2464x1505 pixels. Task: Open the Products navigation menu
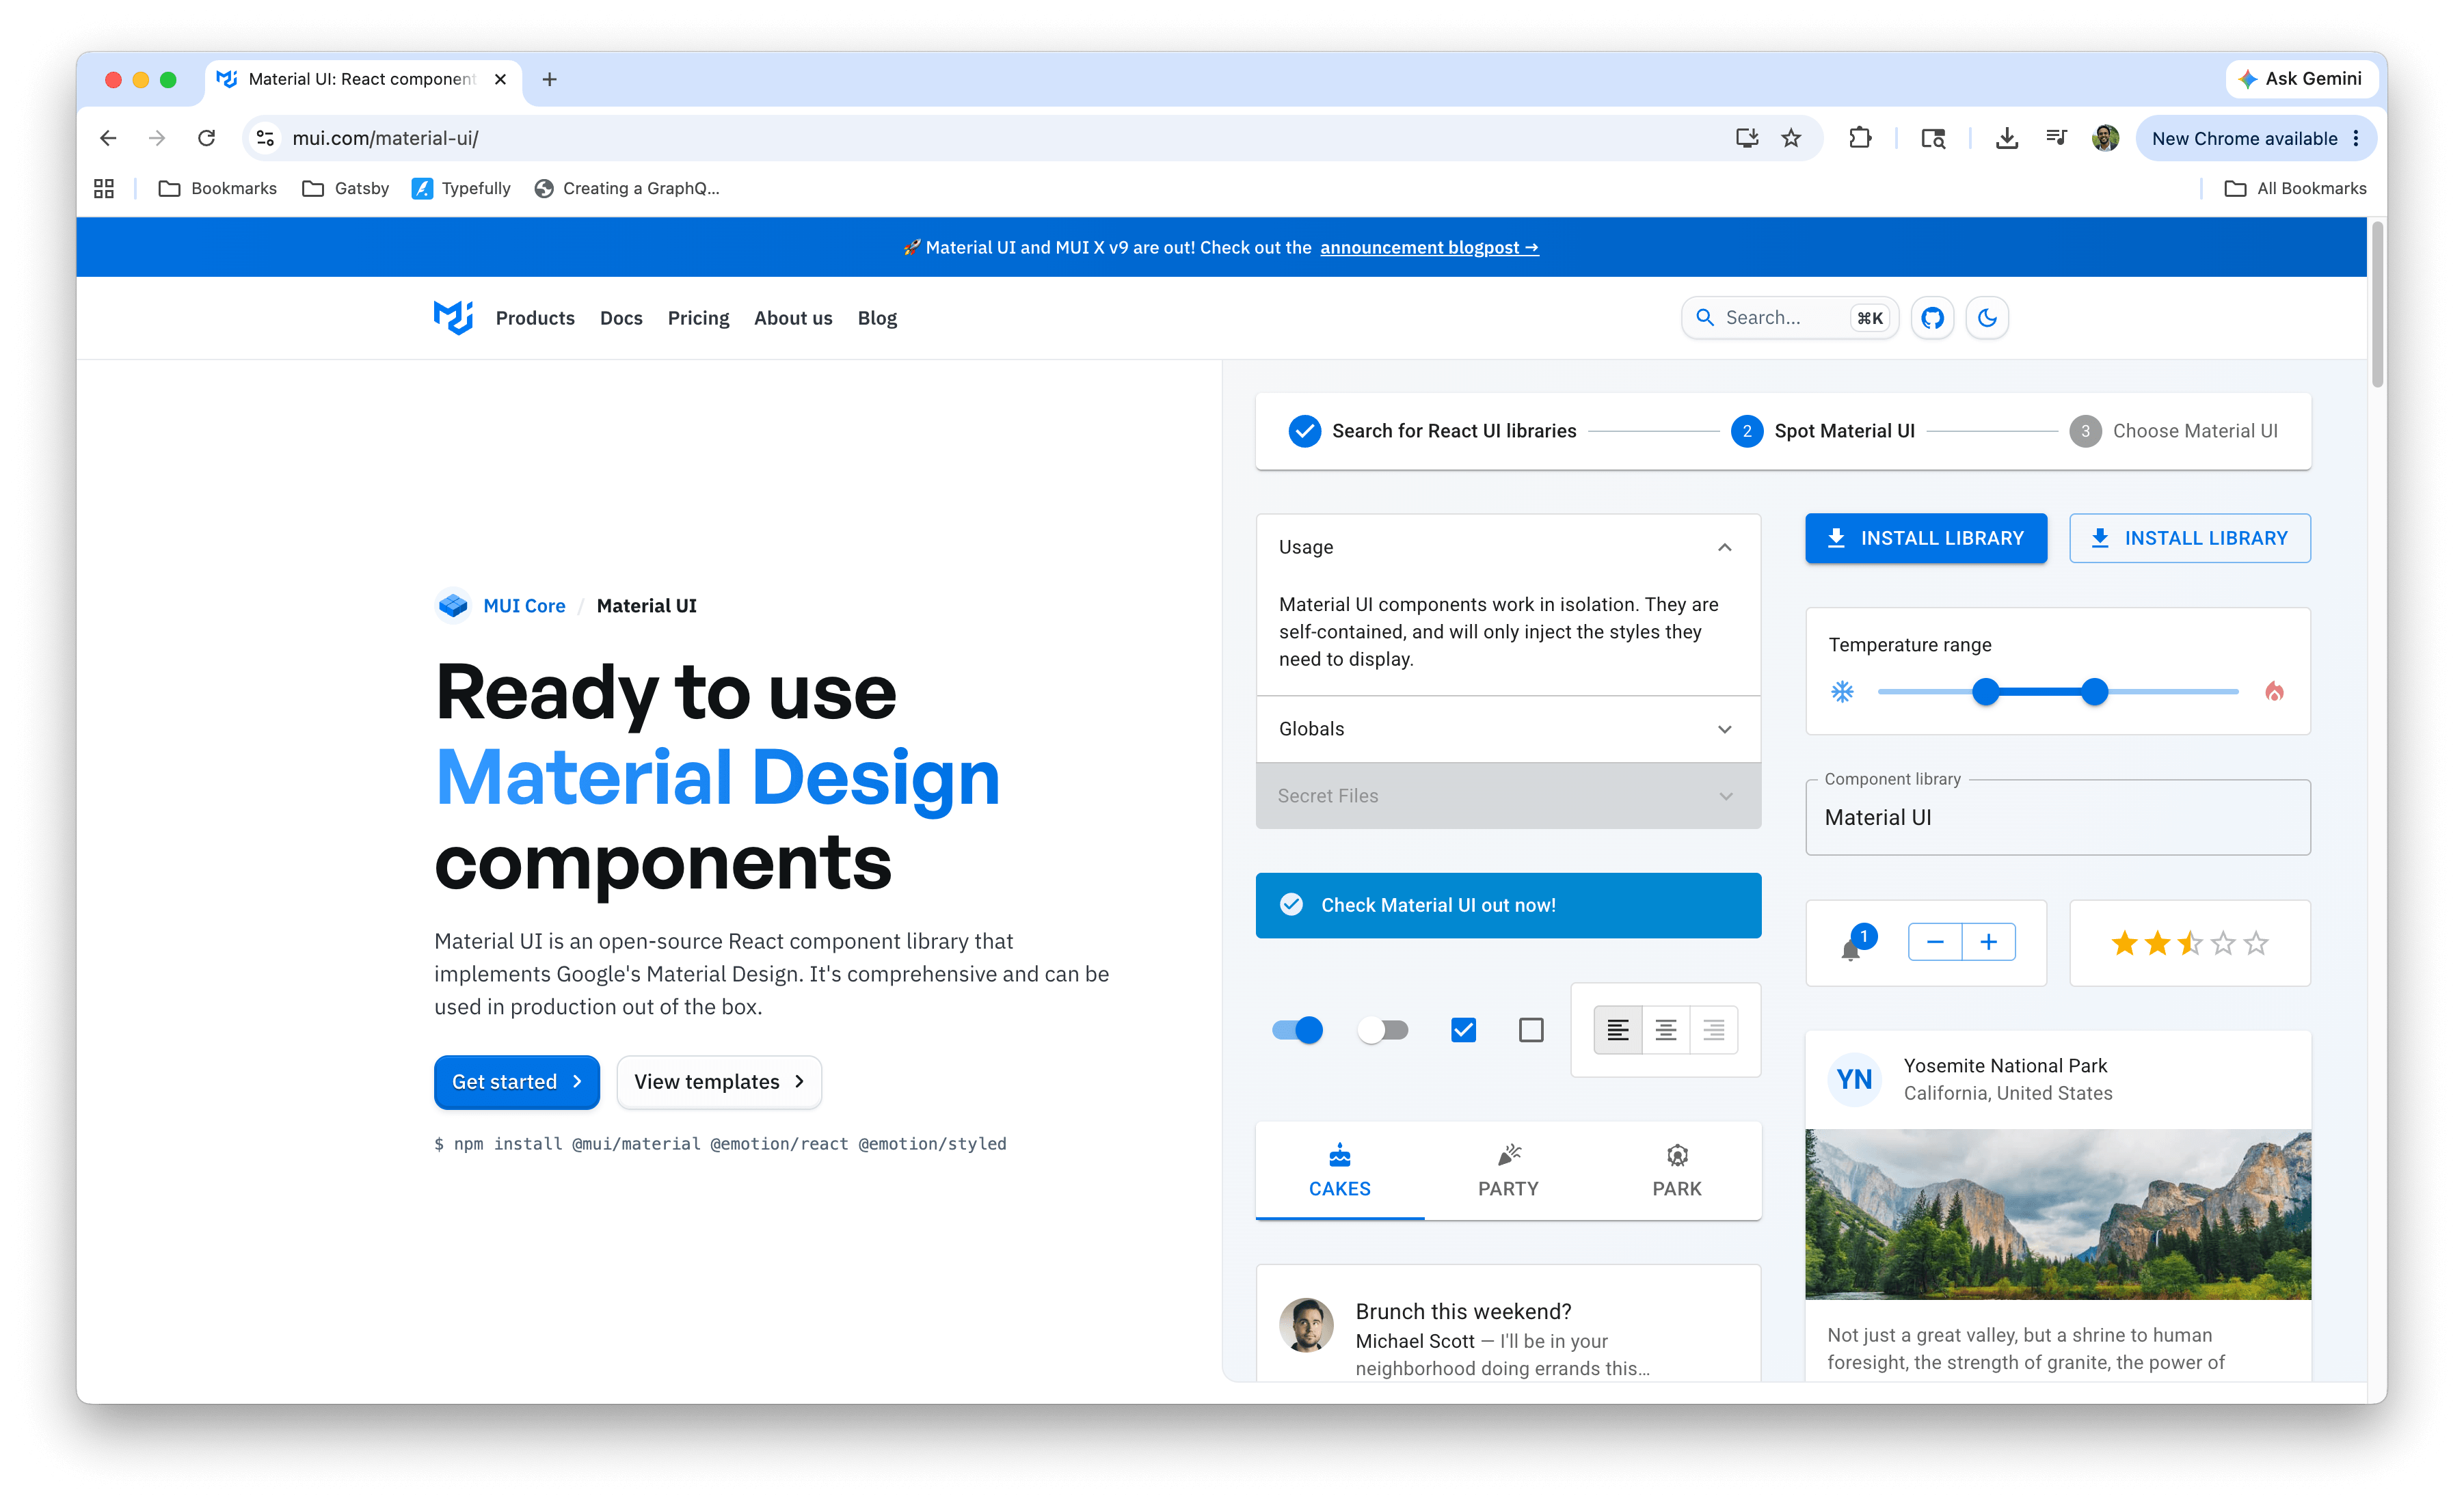click(x=535, y=318)
